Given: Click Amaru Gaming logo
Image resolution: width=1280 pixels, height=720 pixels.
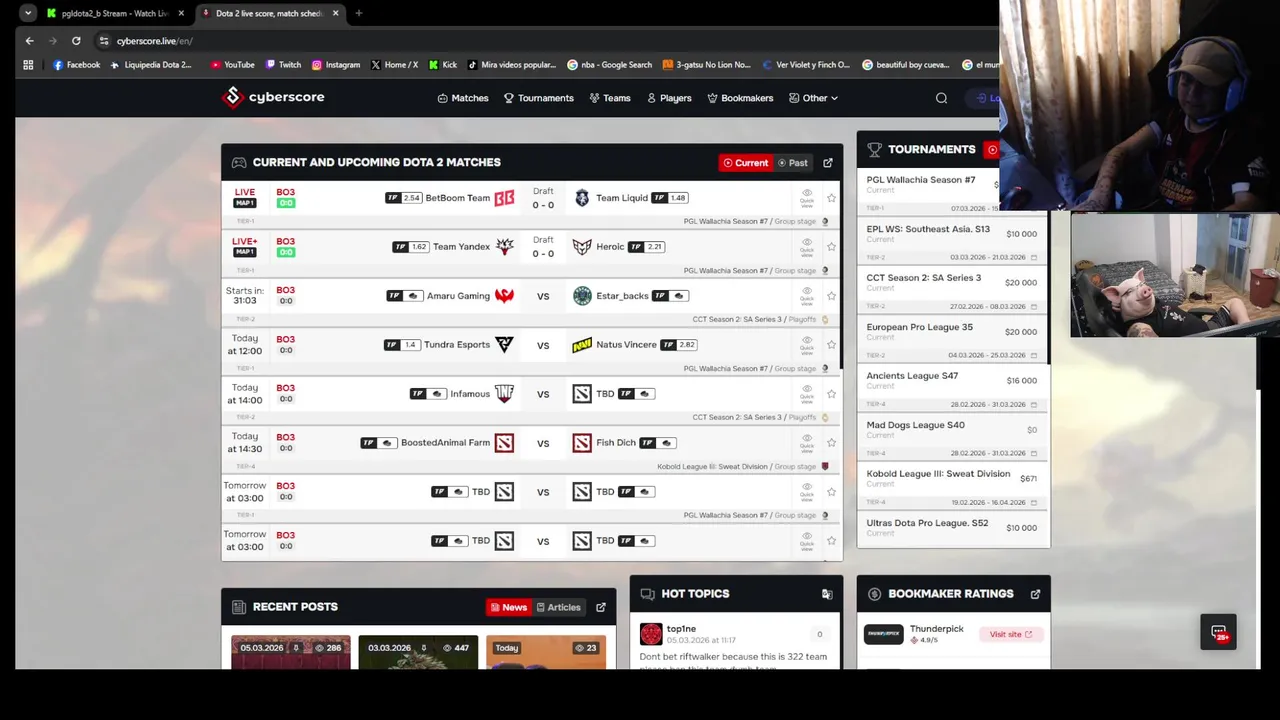Looking at the screenshot, I should tap(504, 296).
